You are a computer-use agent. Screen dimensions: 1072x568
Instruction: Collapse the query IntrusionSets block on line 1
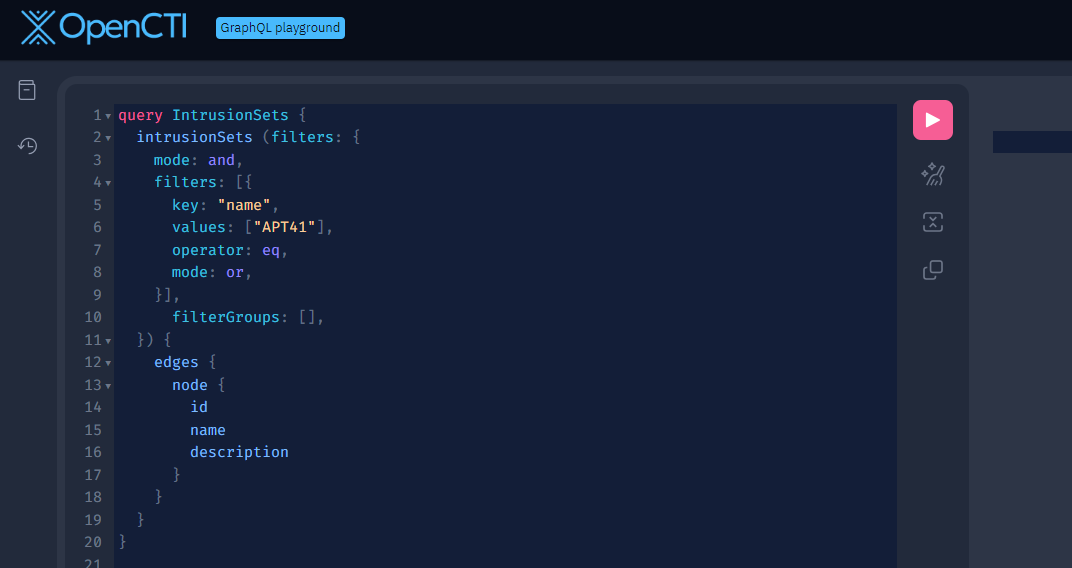(108, 116)
